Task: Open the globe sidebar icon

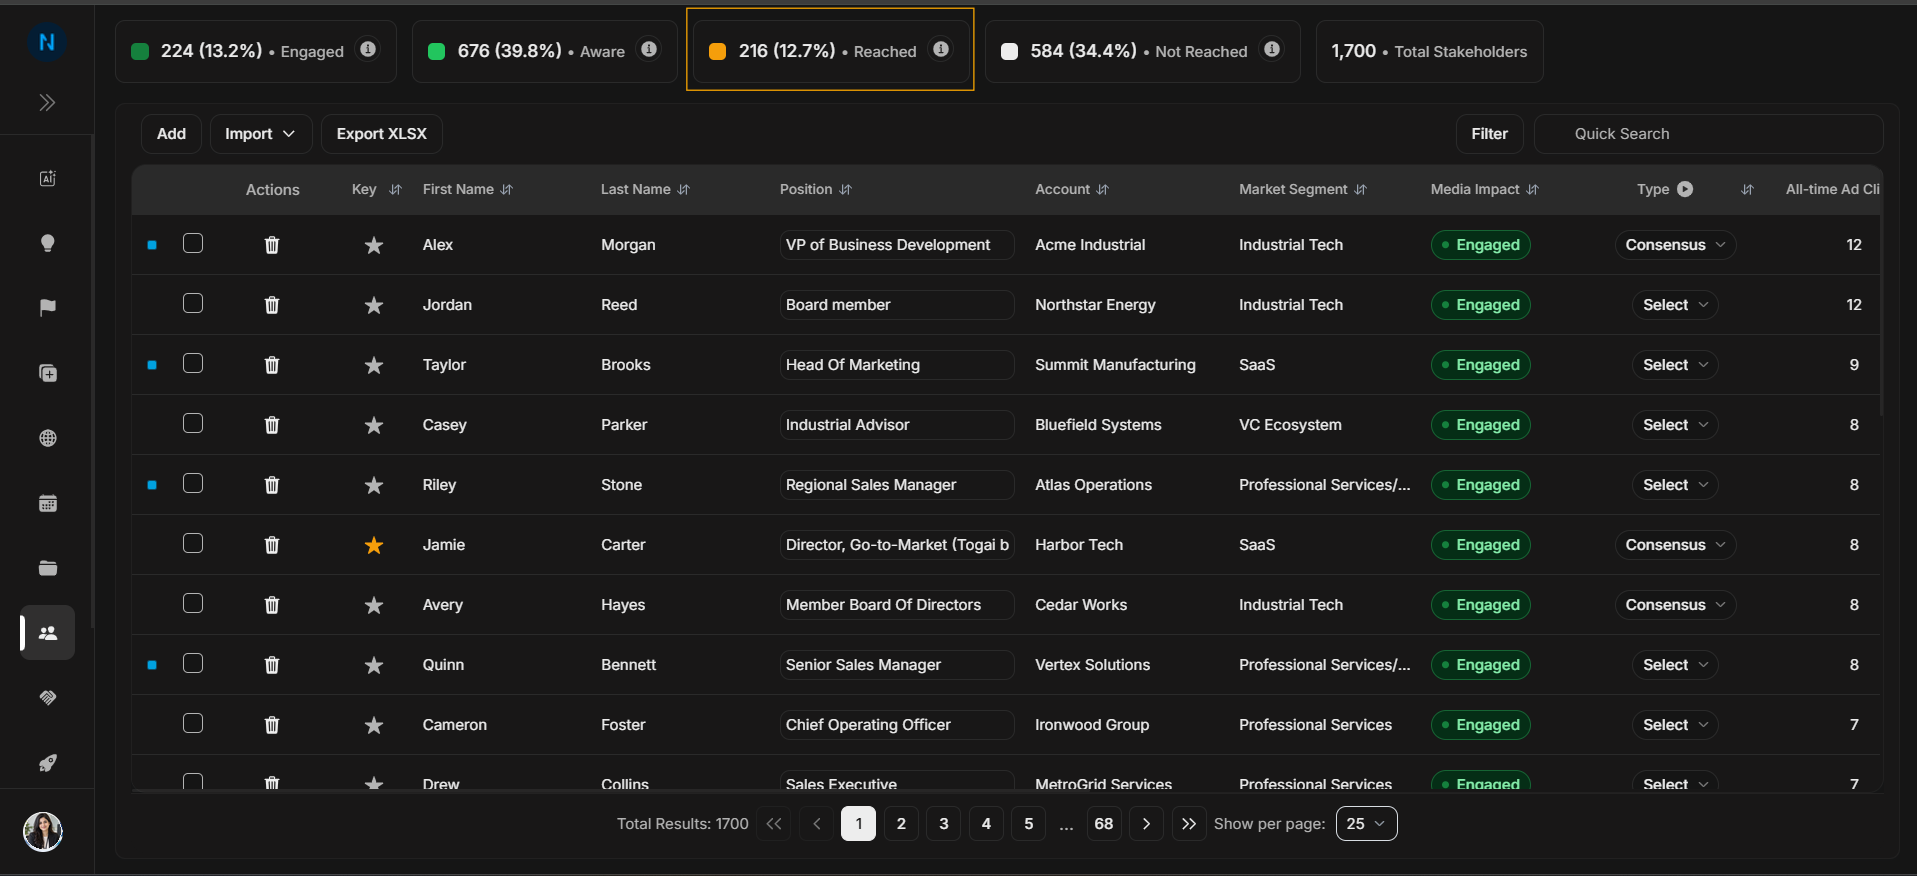Action: [47, 438]
